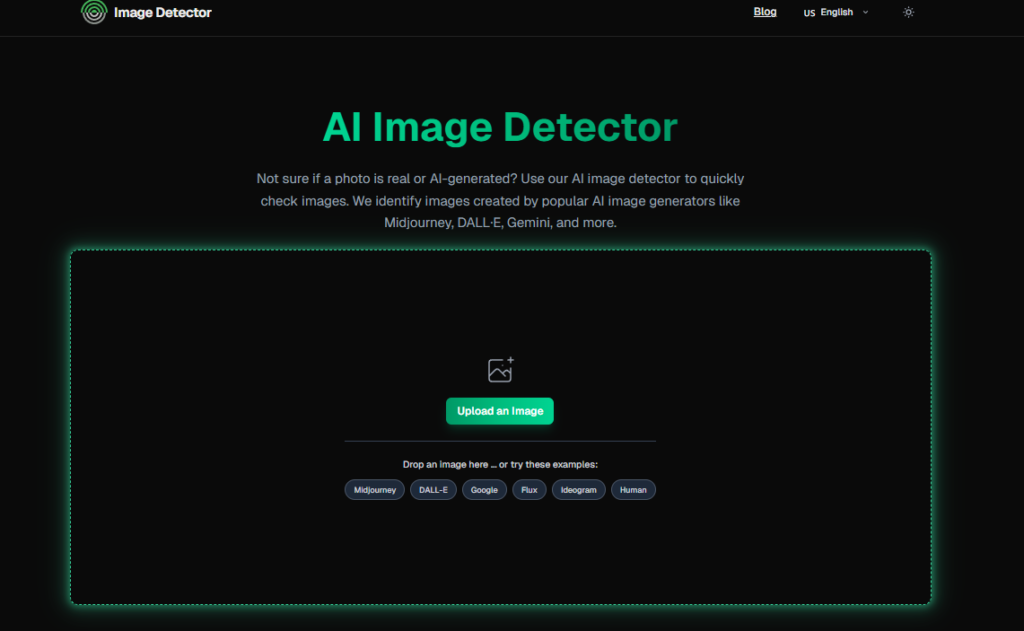
Task: Open the English language selector
Action: point(837,13)
